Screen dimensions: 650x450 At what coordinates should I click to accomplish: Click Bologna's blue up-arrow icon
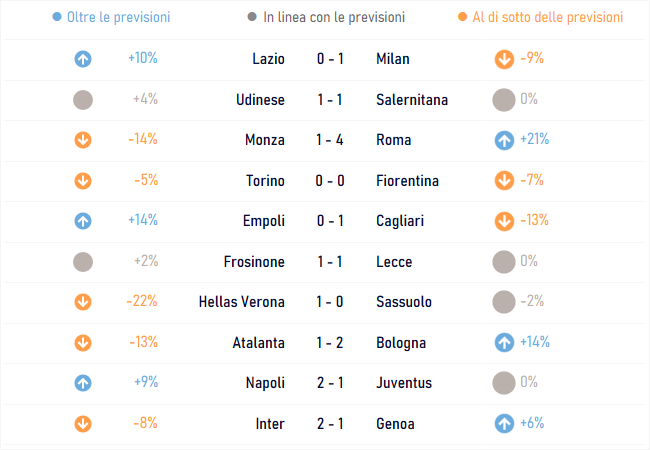pos(504,343)
